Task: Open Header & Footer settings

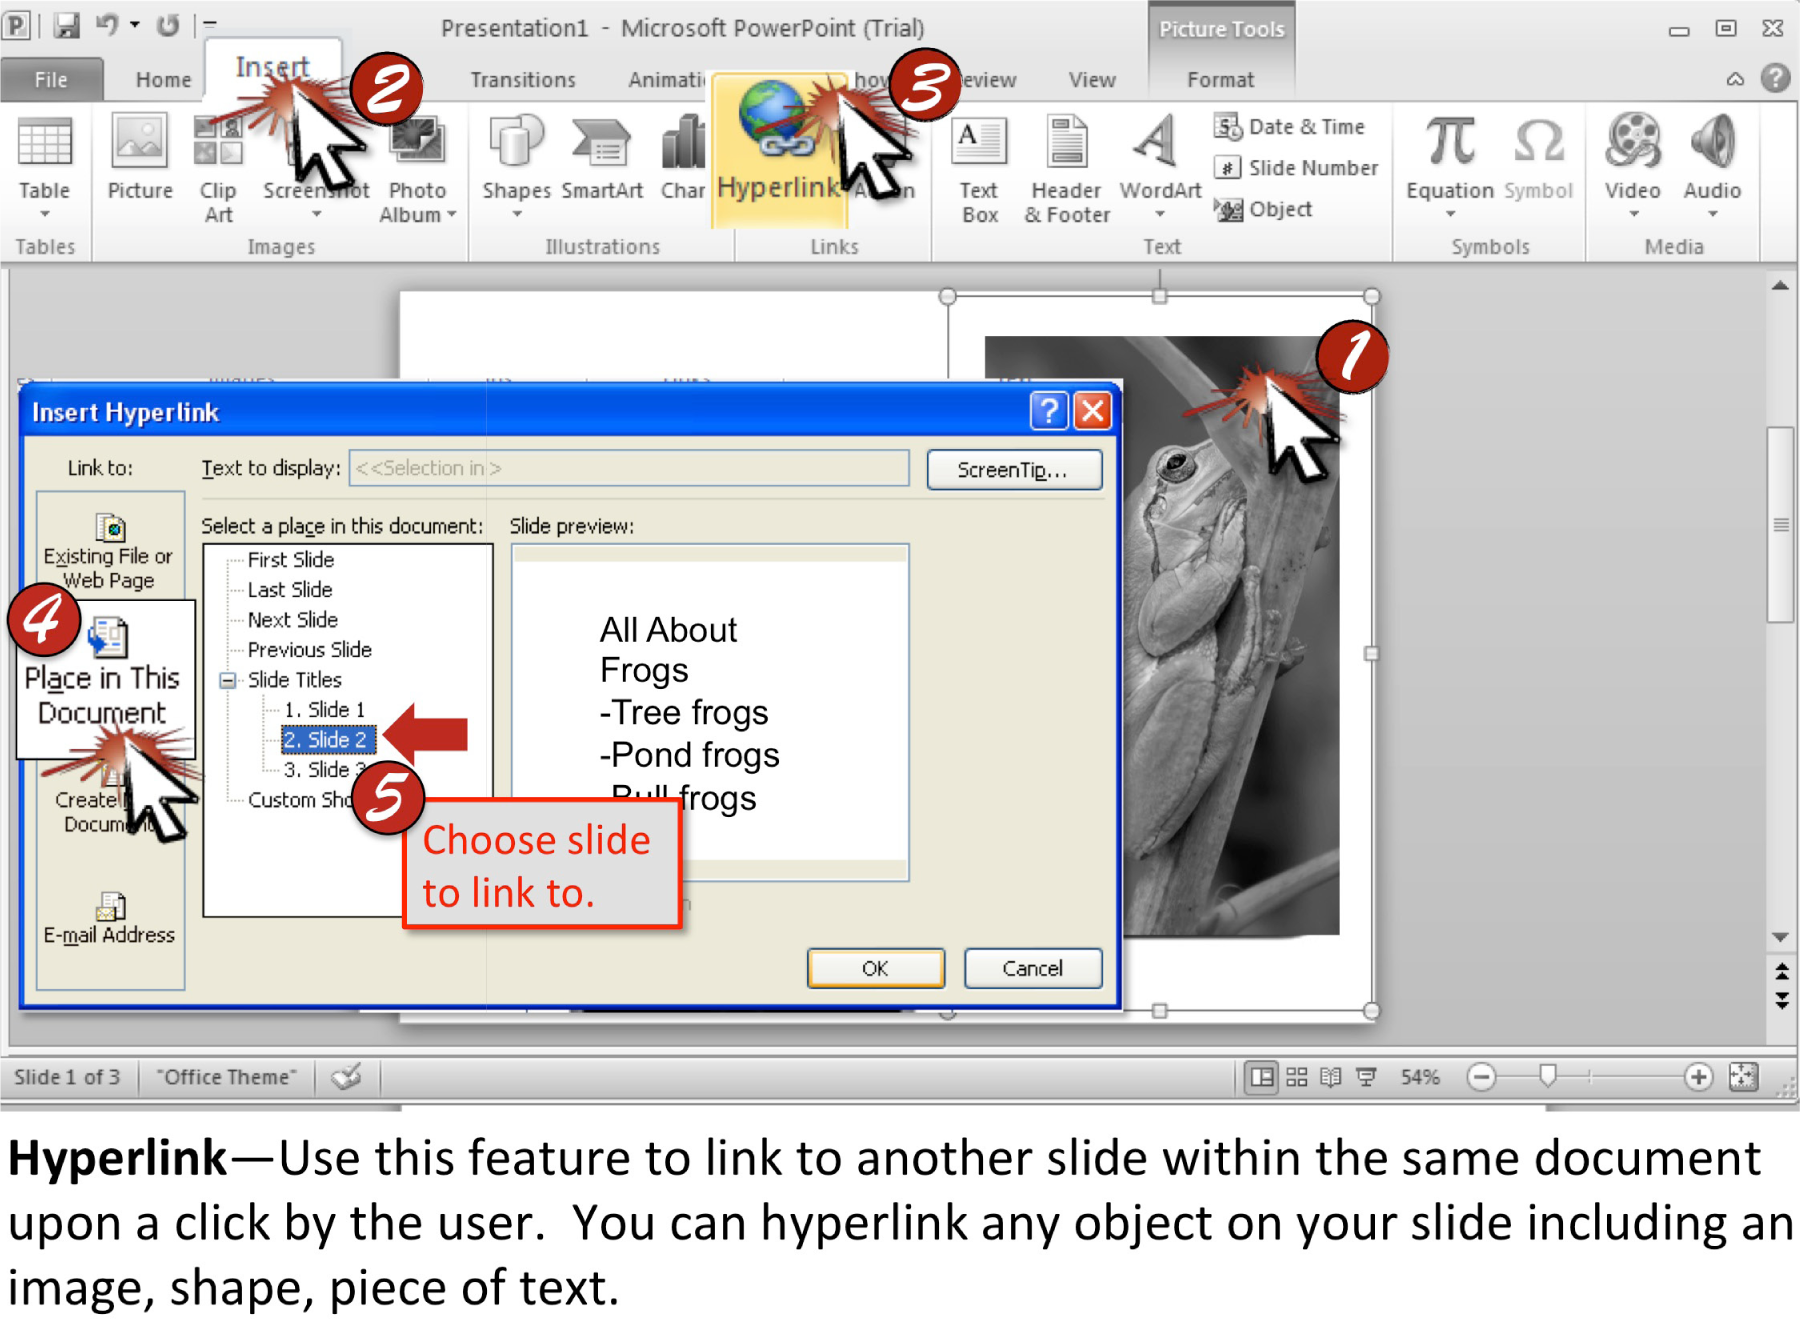Action: coord(1067,170)
